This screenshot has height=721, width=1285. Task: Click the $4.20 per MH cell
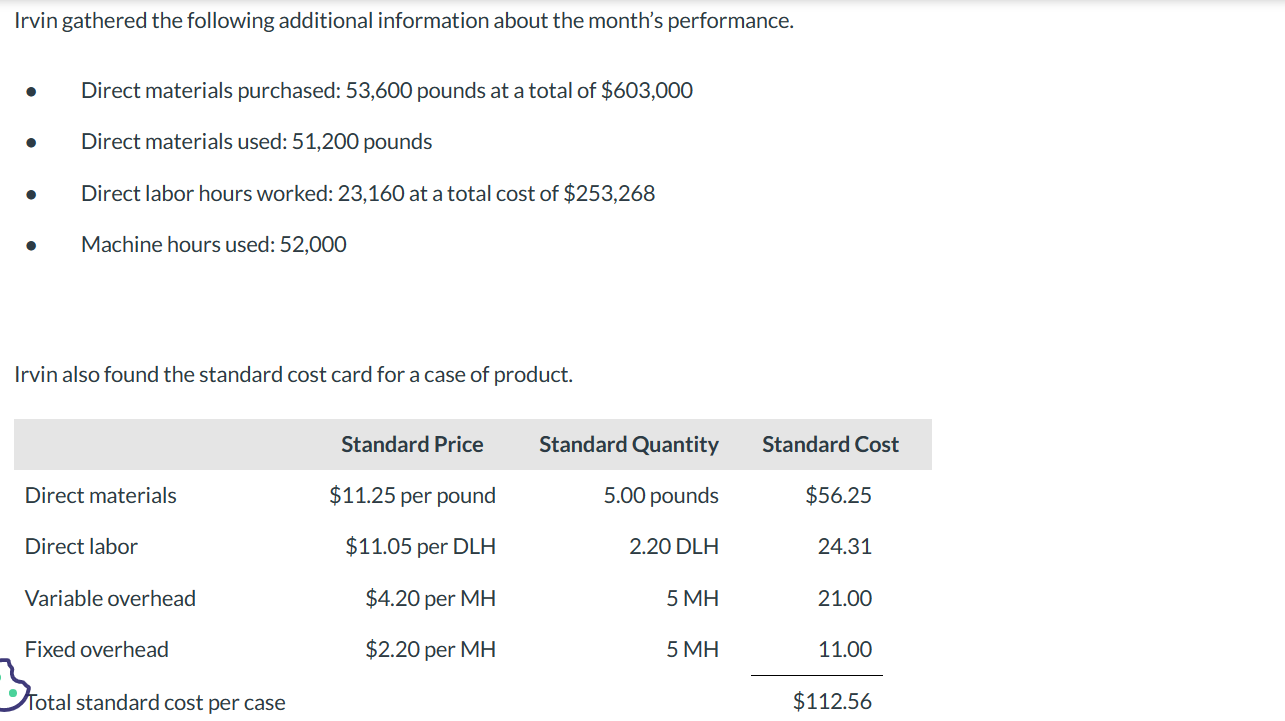pos(430,599)
